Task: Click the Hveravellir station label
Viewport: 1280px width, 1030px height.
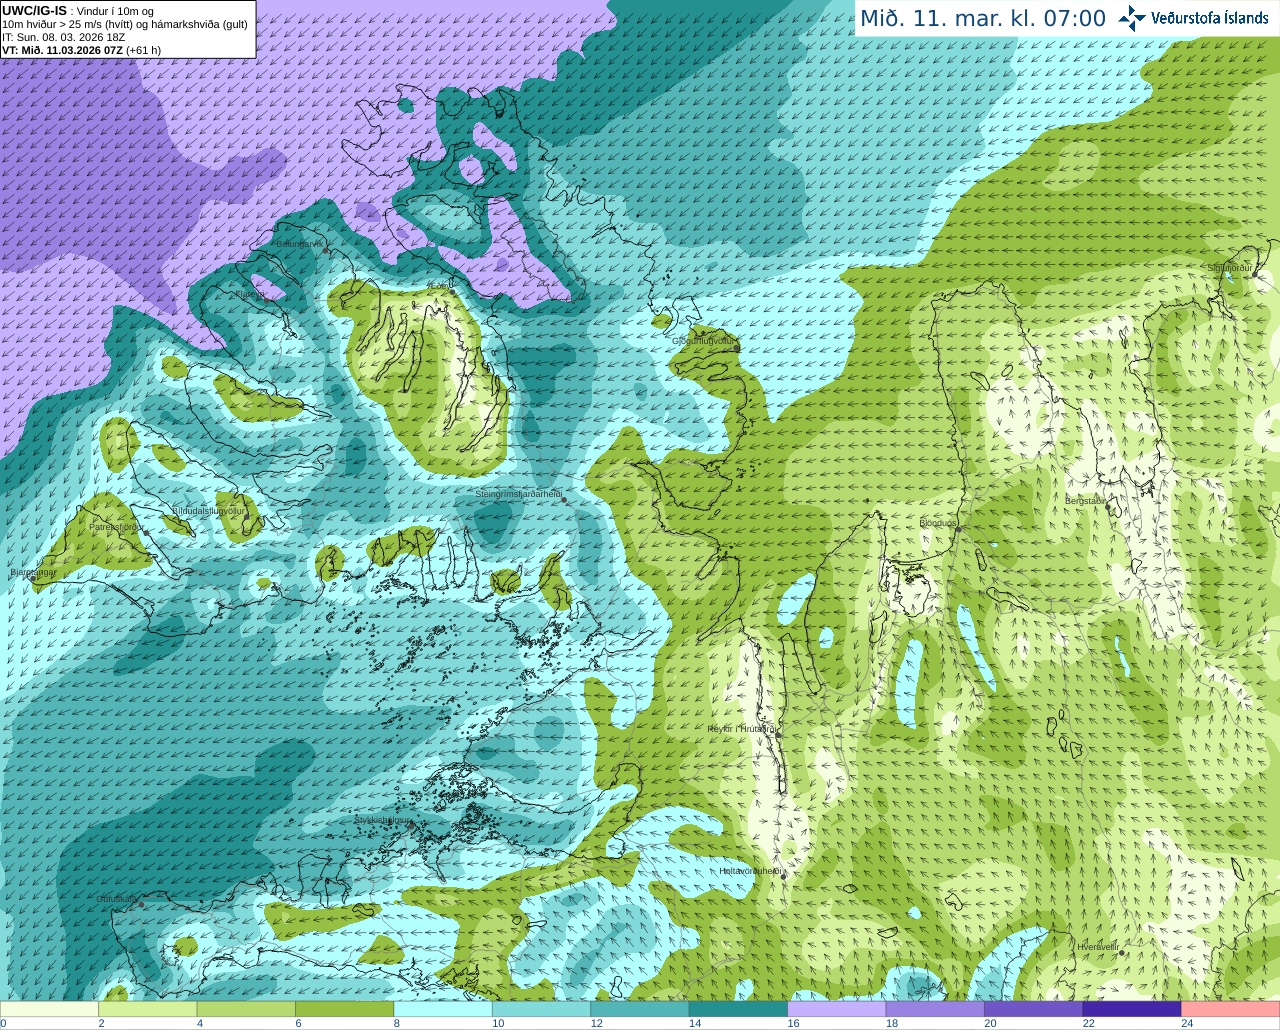Action: tap(1097, 947)
